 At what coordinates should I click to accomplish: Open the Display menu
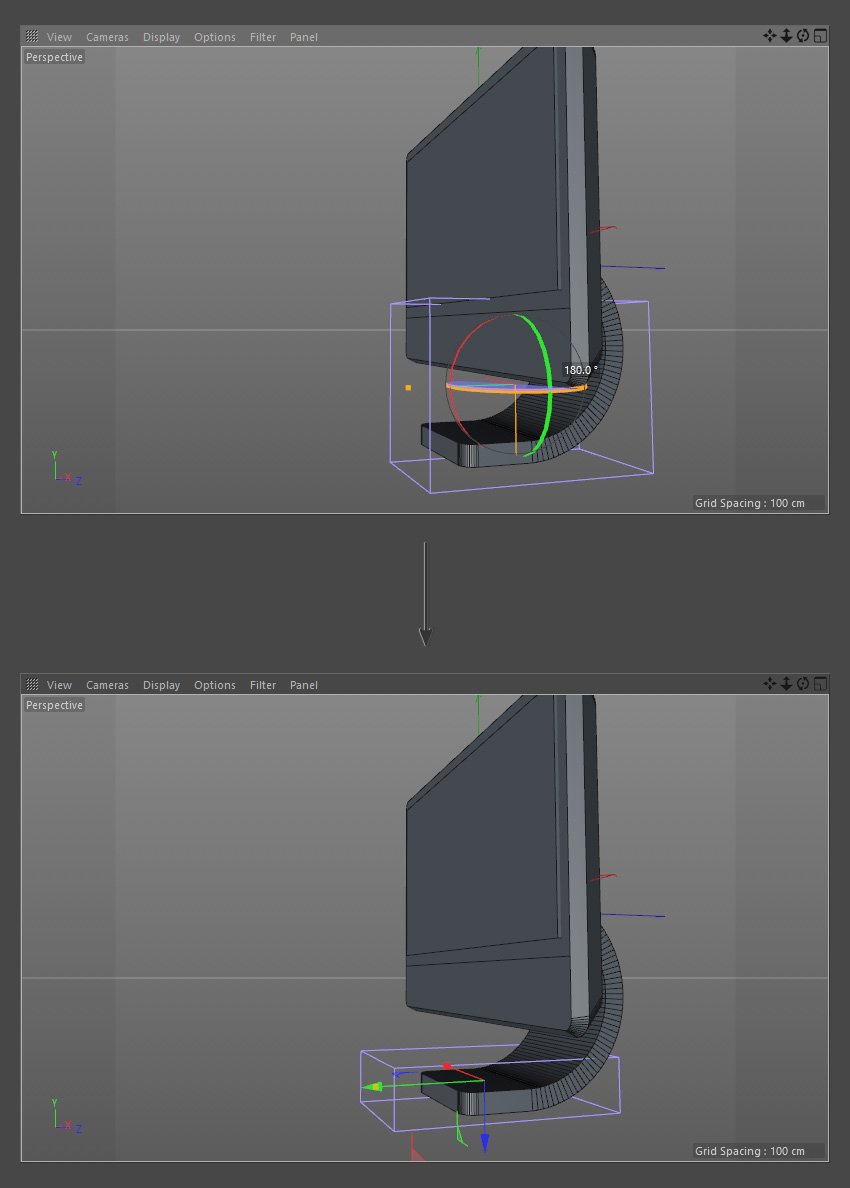161,37
